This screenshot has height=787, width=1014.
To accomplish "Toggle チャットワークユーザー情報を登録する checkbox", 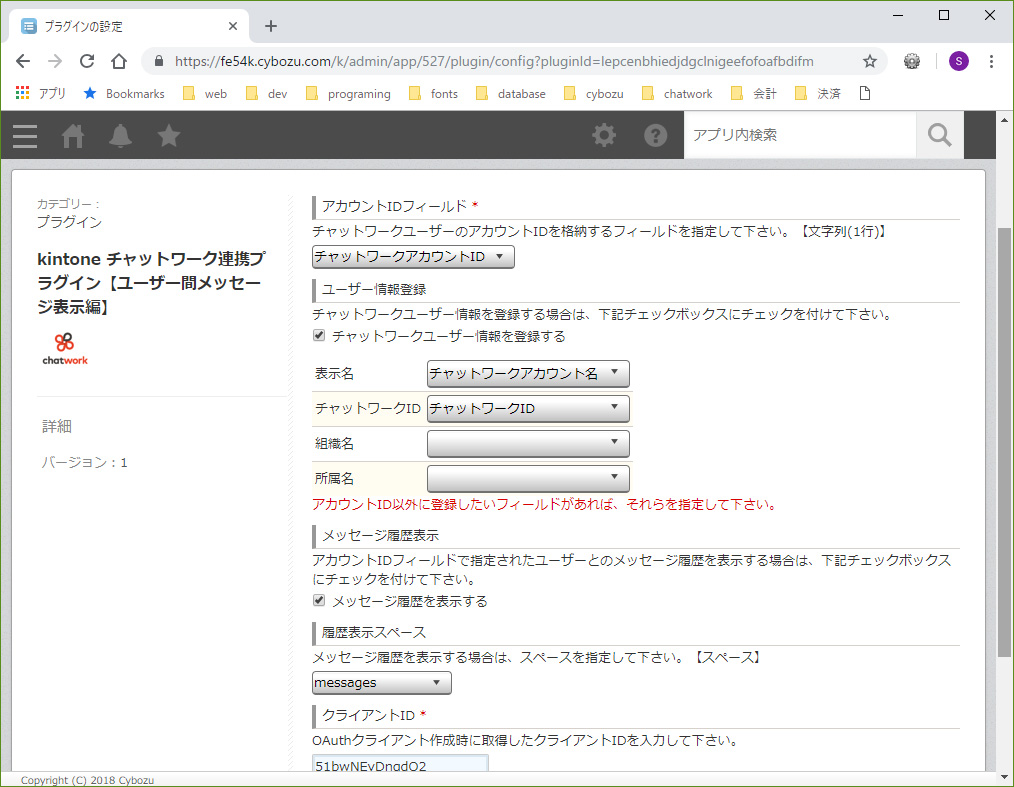I will [x=319, y=335].
